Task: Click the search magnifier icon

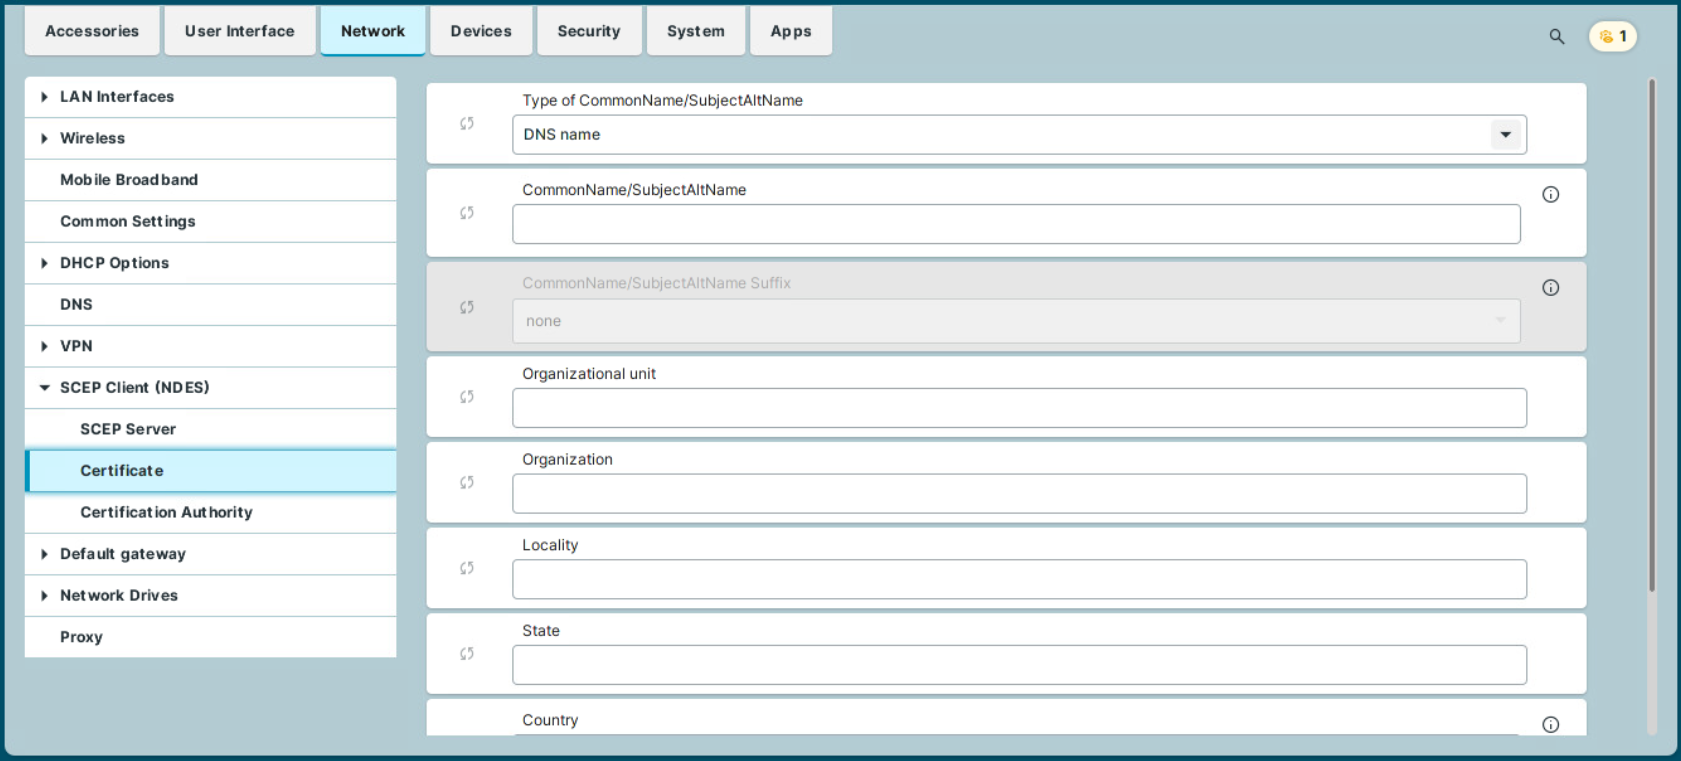Action: [x=1556, y=37]
